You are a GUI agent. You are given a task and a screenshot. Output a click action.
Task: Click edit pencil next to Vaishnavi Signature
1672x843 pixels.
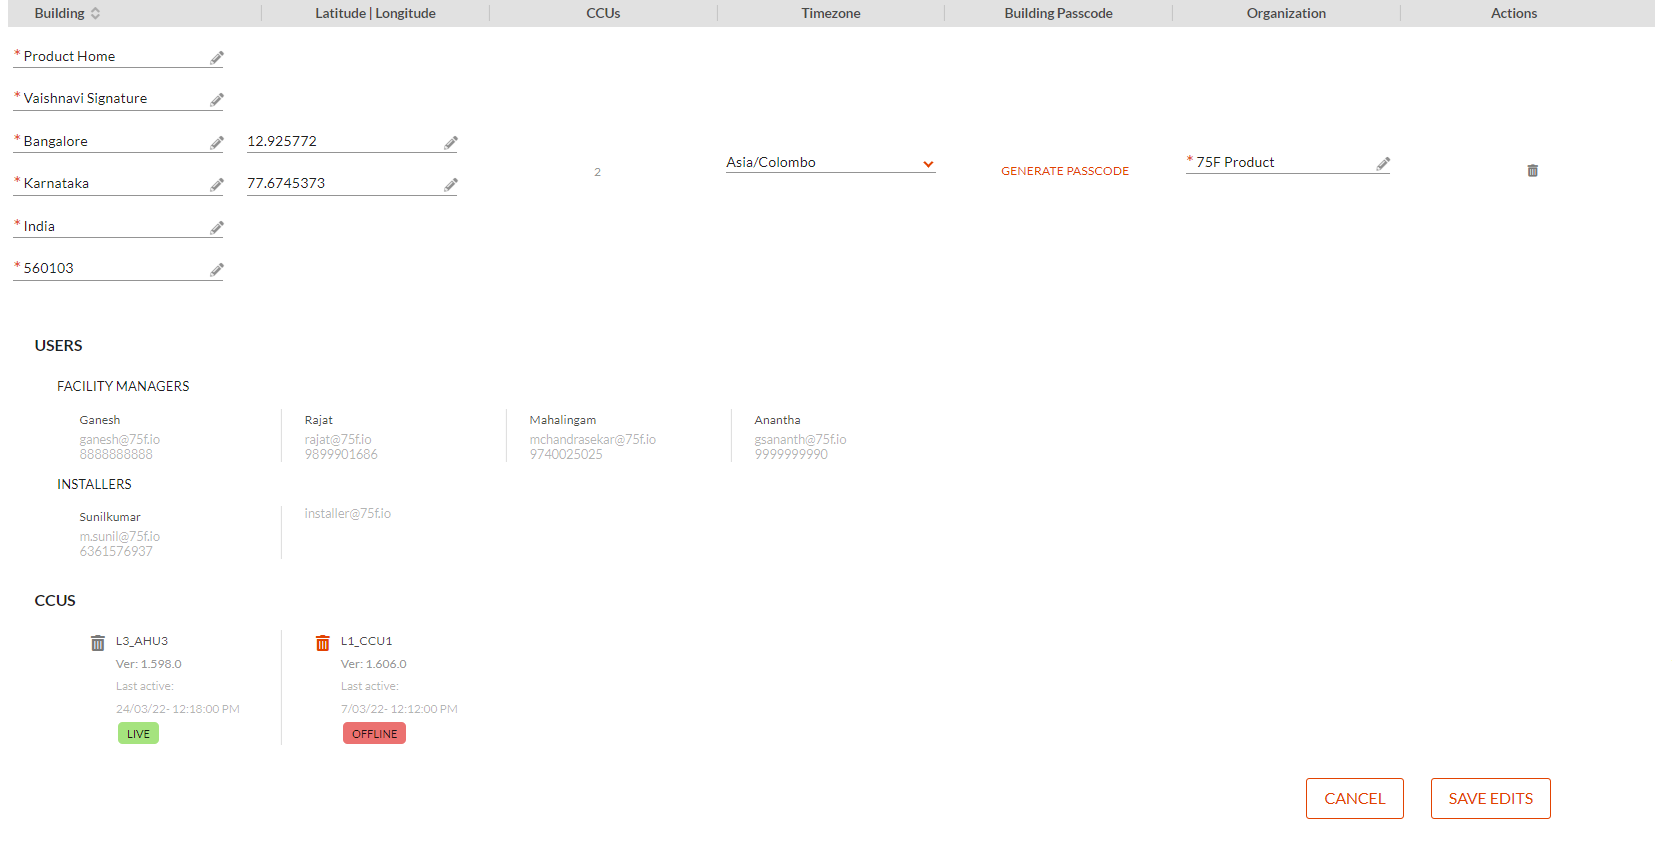[x=216, y=100]
